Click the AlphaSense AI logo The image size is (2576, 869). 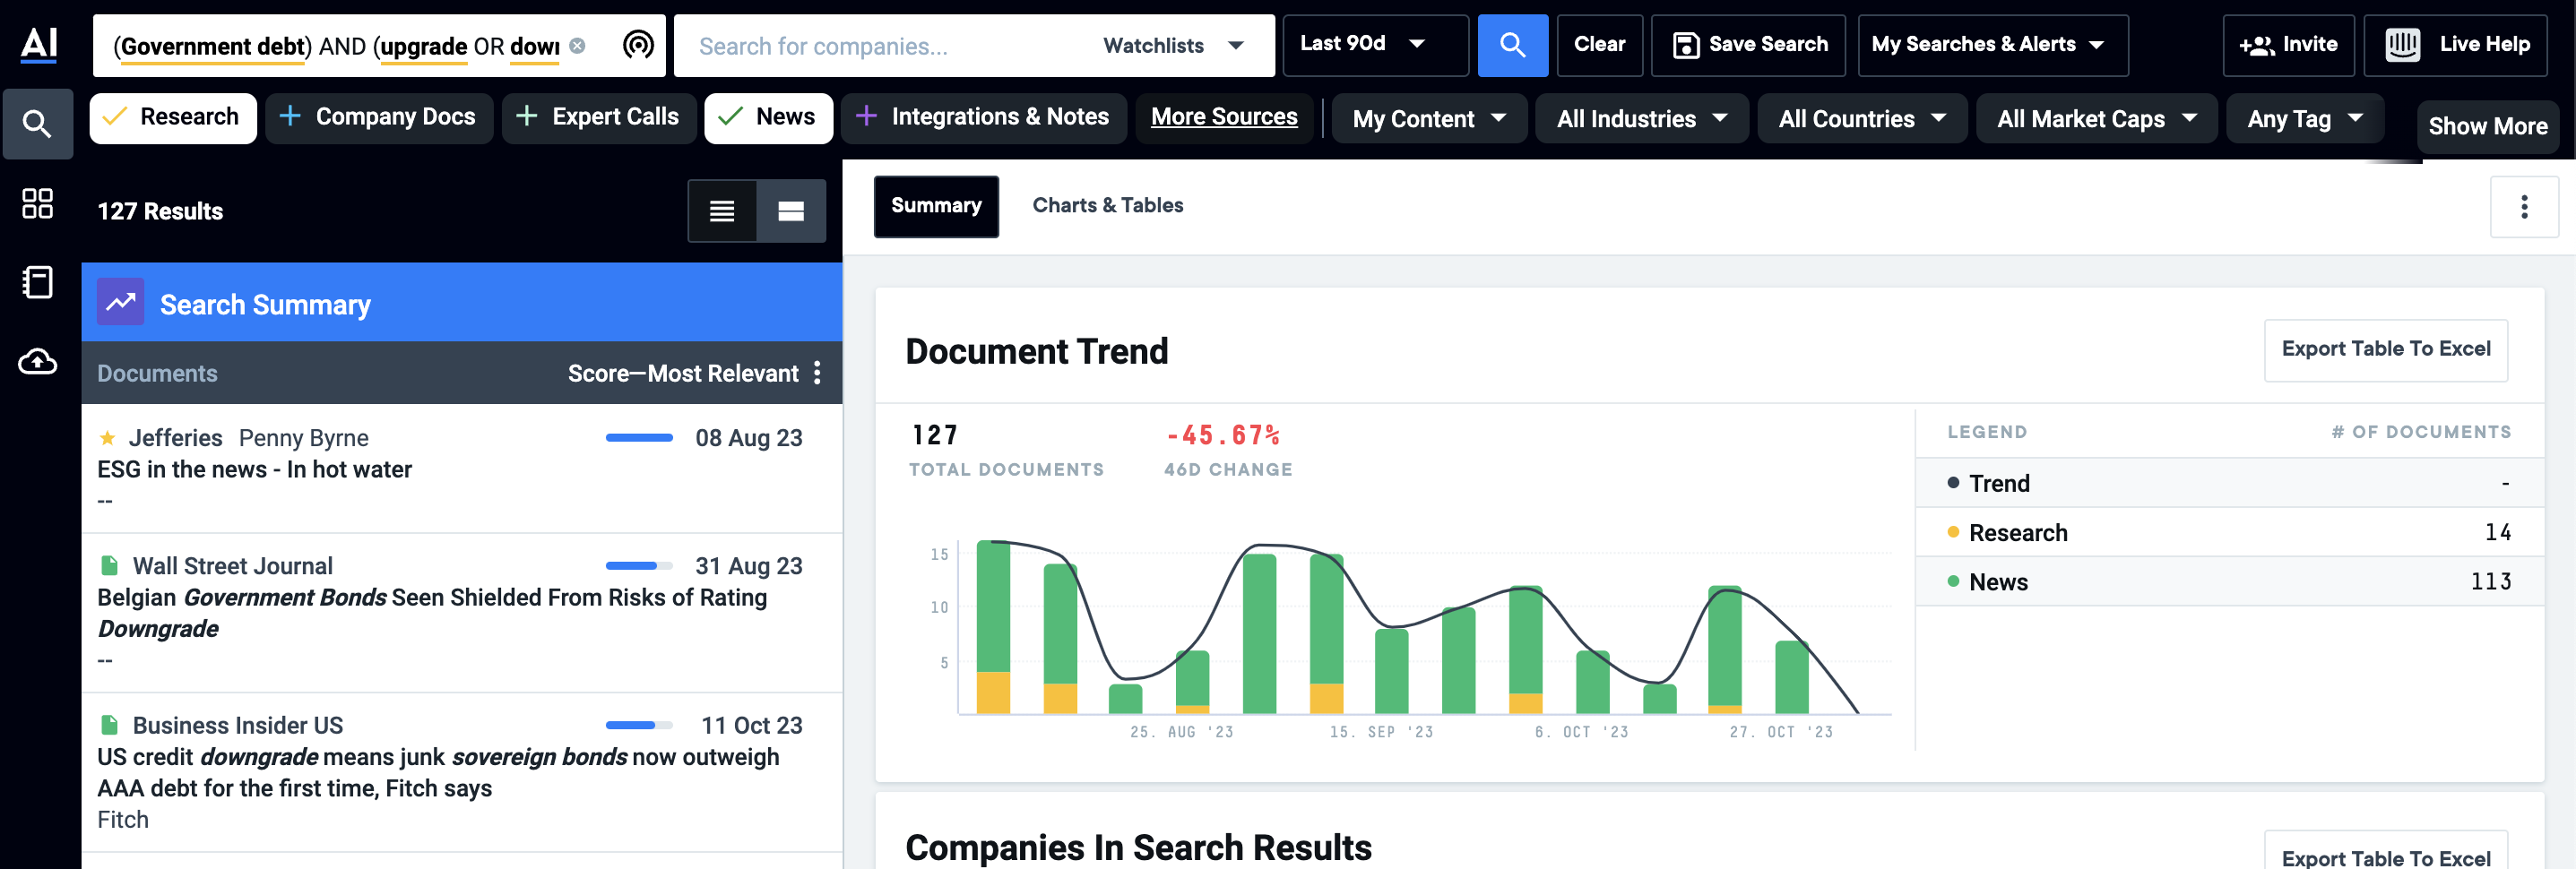point(39,44)
